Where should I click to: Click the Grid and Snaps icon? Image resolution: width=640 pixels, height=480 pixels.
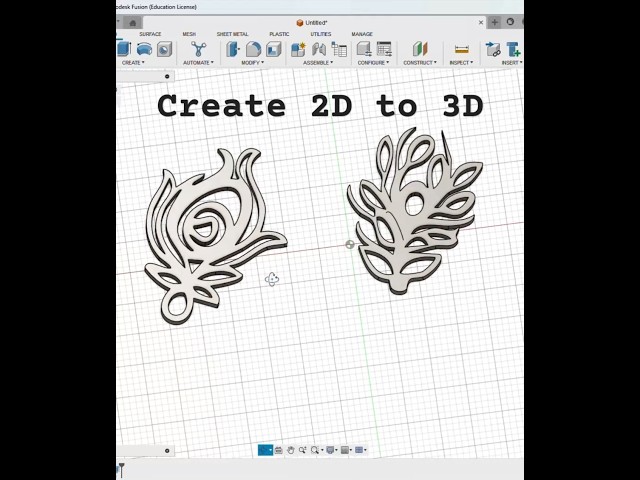coord(345,450)
